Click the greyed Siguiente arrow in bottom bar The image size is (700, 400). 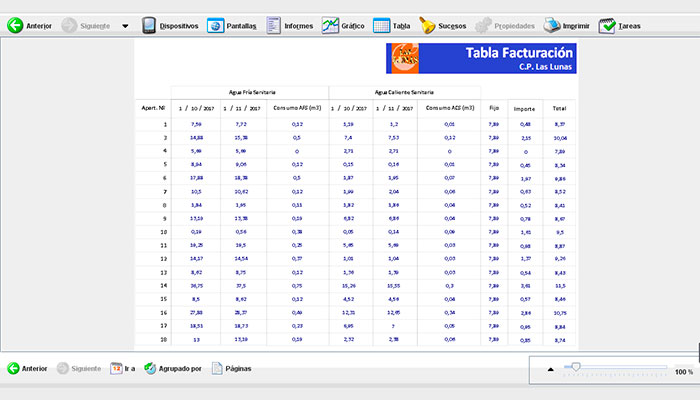tap(63, 368)
